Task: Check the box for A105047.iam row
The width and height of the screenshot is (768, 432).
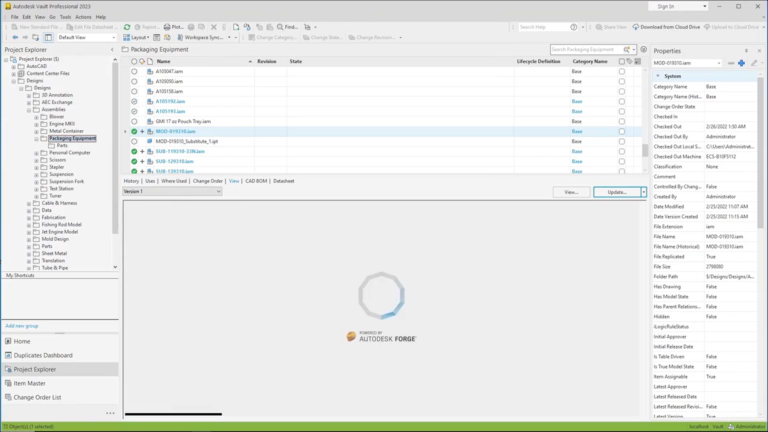Action: coord(622,72)
